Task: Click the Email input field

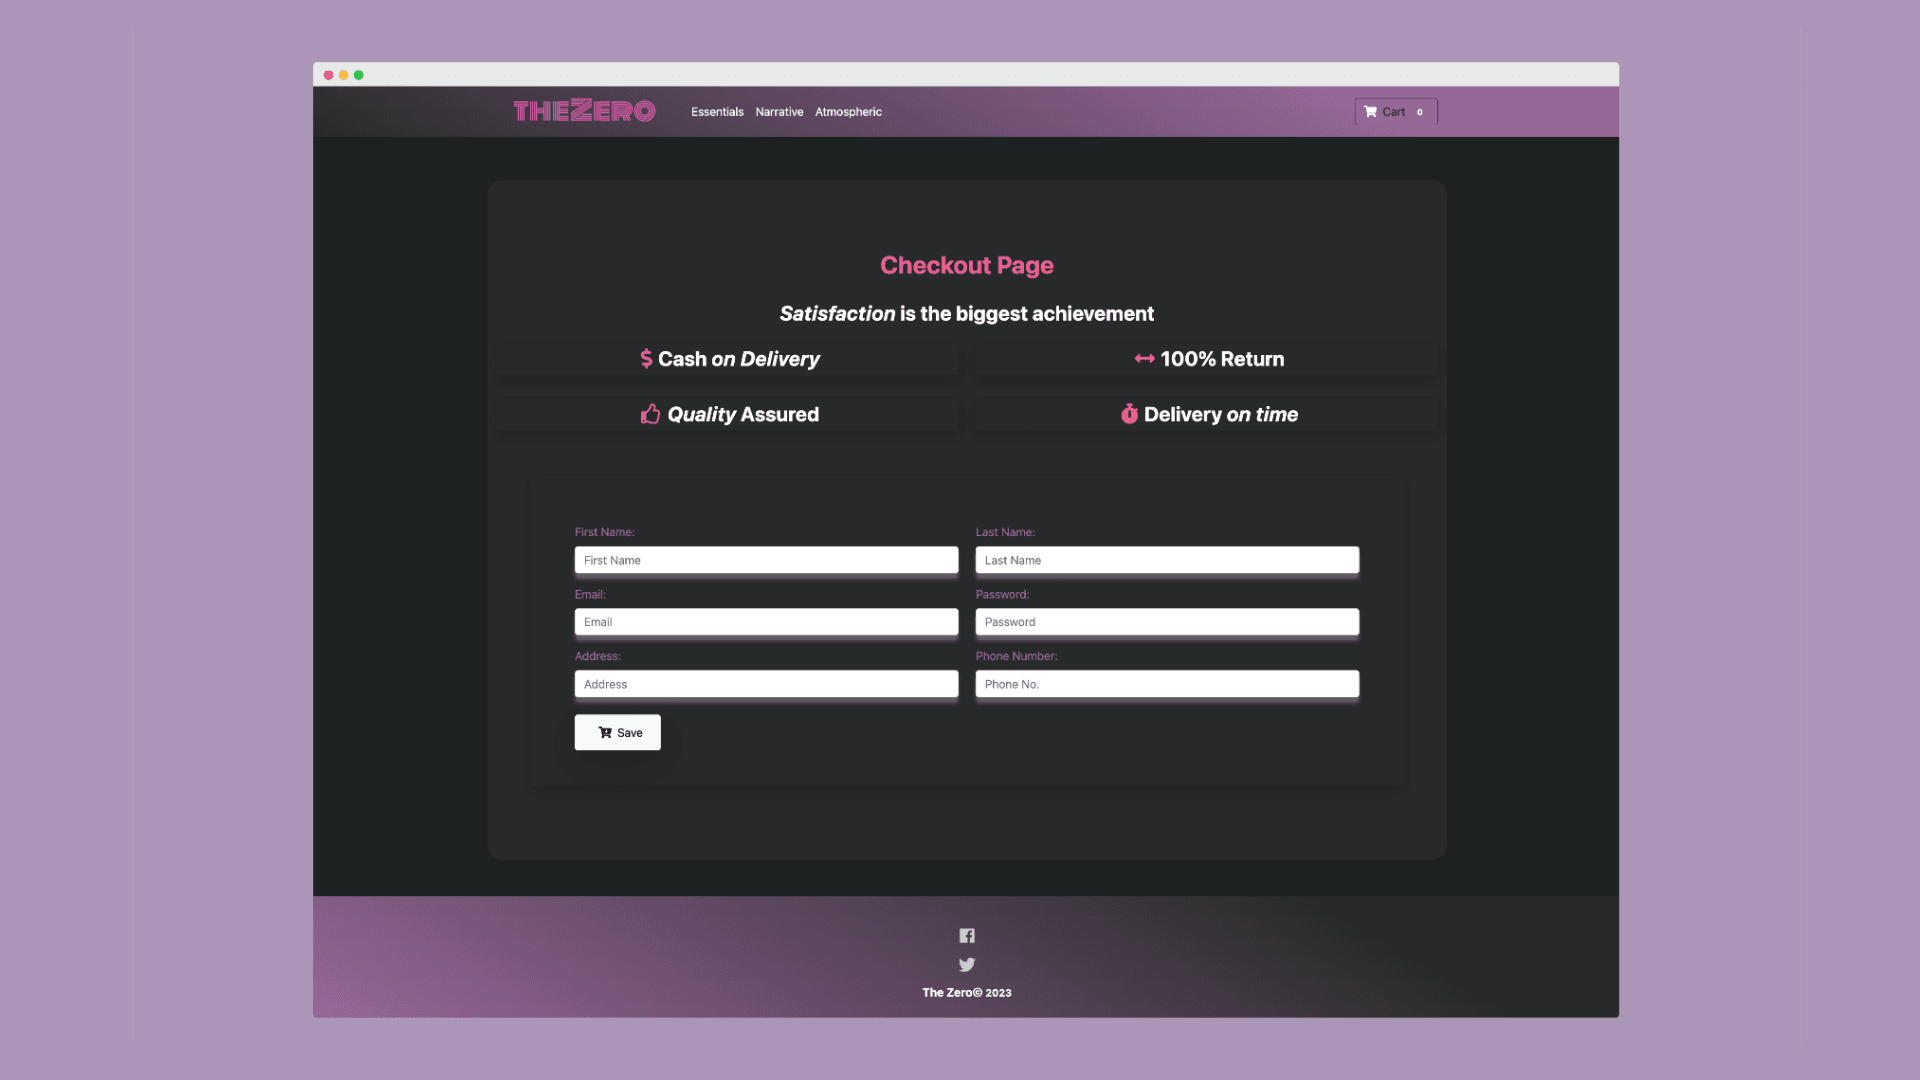Action: (766, 621)
